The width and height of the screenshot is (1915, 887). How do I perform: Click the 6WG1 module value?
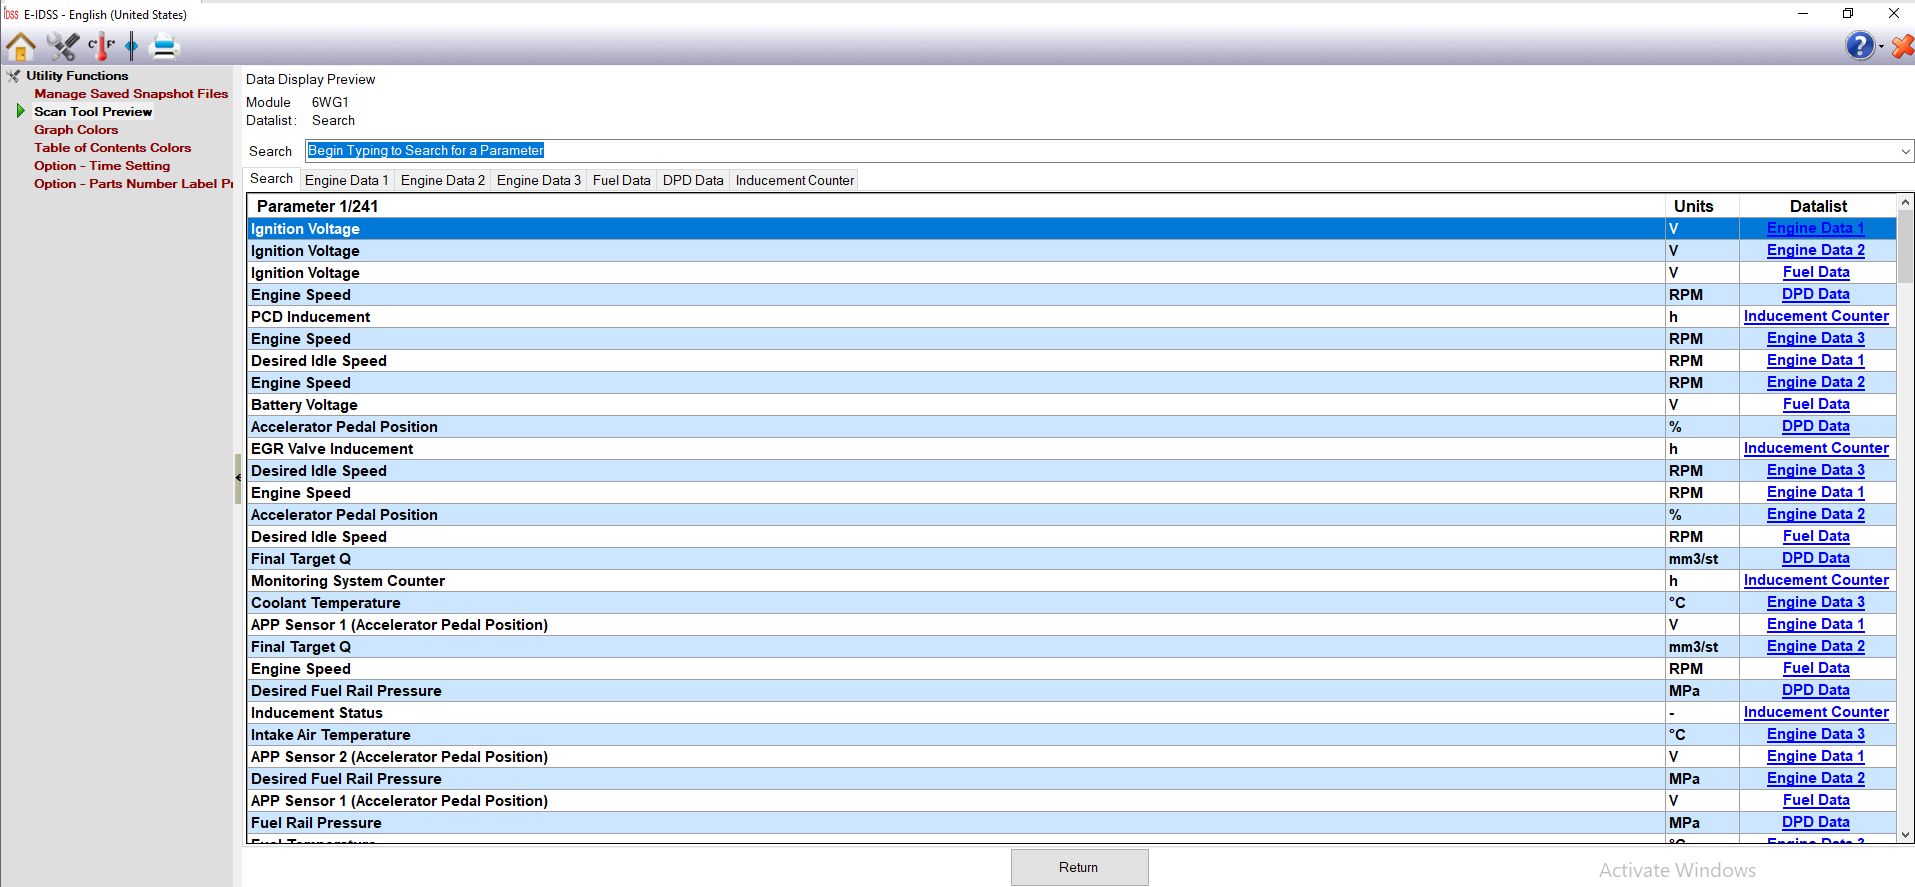(x=330, y=103)
